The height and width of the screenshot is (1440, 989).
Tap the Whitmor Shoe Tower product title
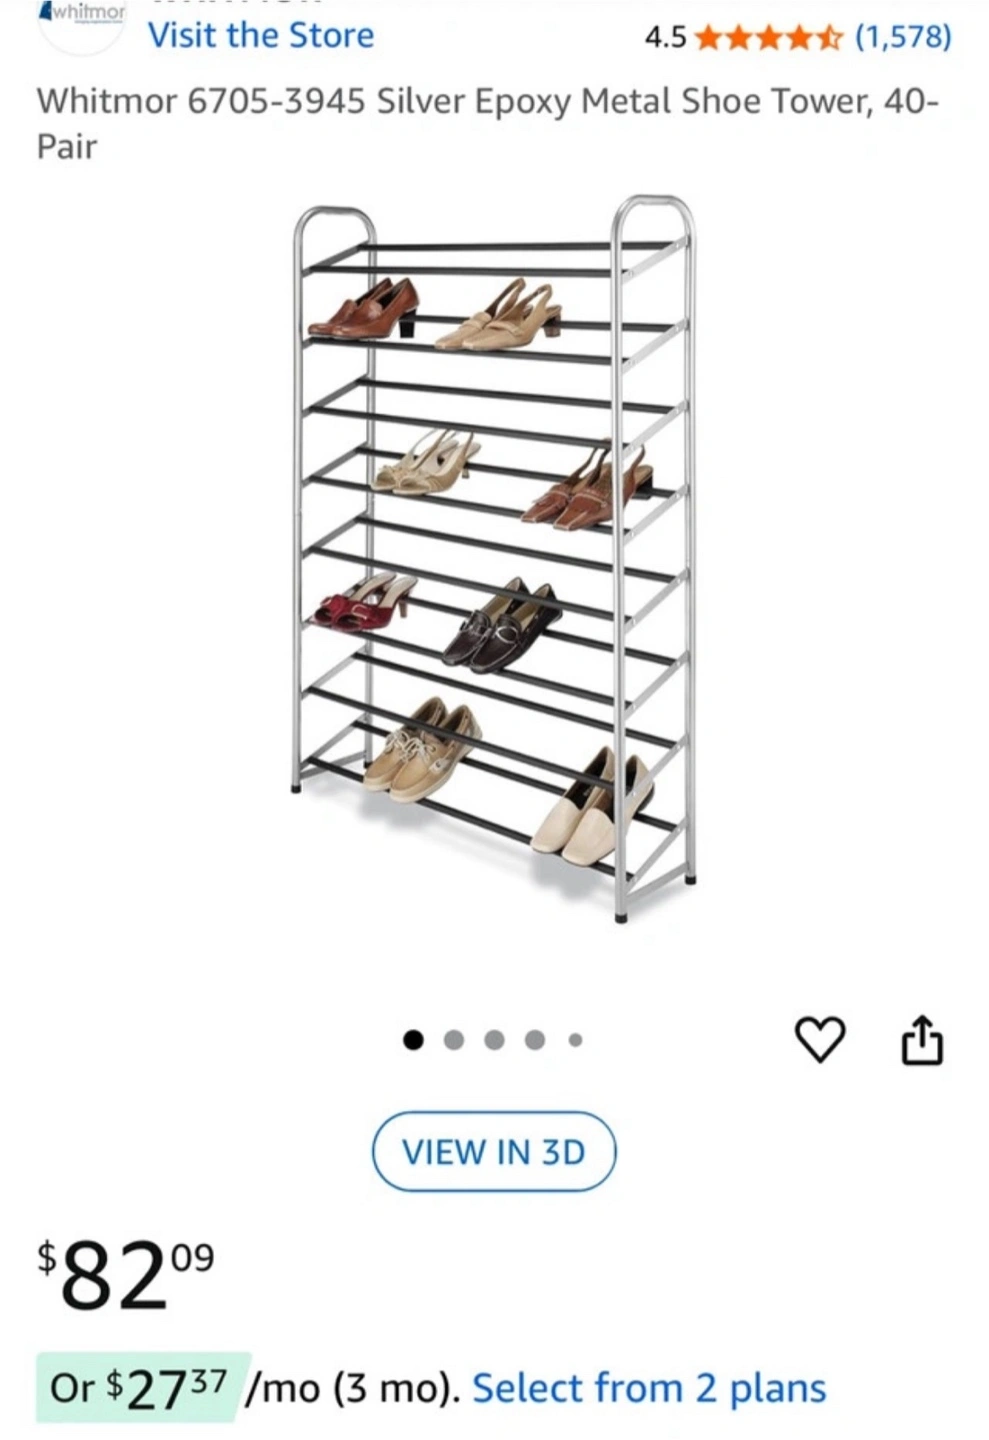[488, 123]
